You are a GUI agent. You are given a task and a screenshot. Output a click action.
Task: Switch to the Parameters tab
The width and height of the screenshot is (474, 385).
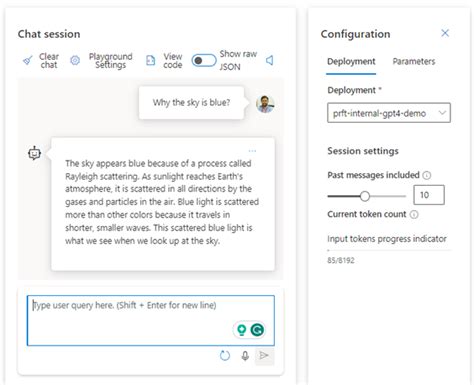click(x=414, y=61)
